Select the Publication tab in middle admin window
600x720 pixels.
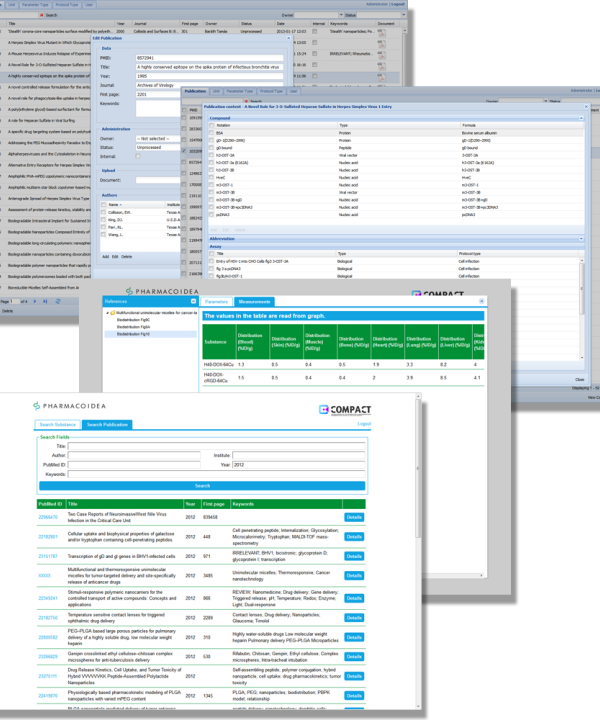(x=195, y=91)
